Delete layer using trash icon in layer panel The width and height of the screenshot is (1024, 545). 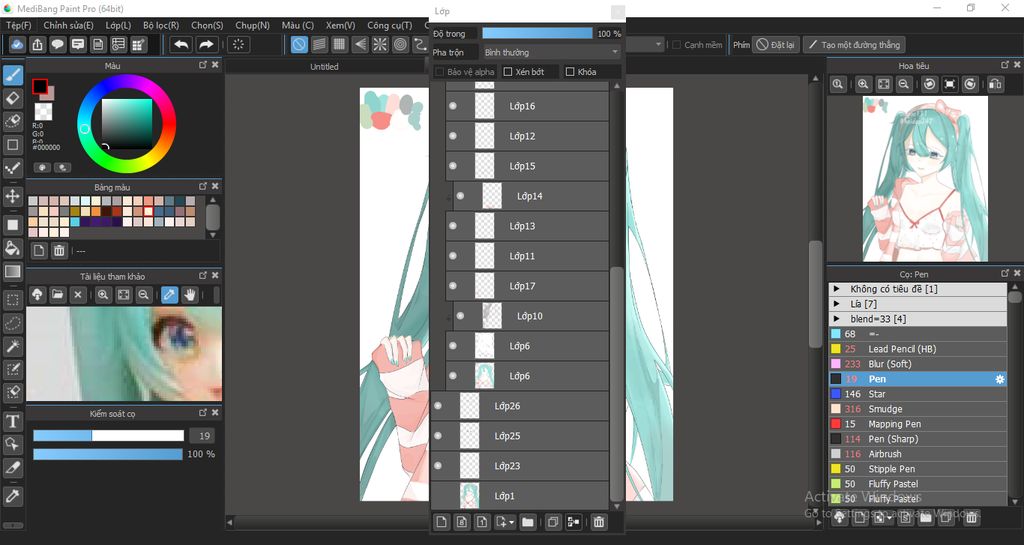(598, 521)
